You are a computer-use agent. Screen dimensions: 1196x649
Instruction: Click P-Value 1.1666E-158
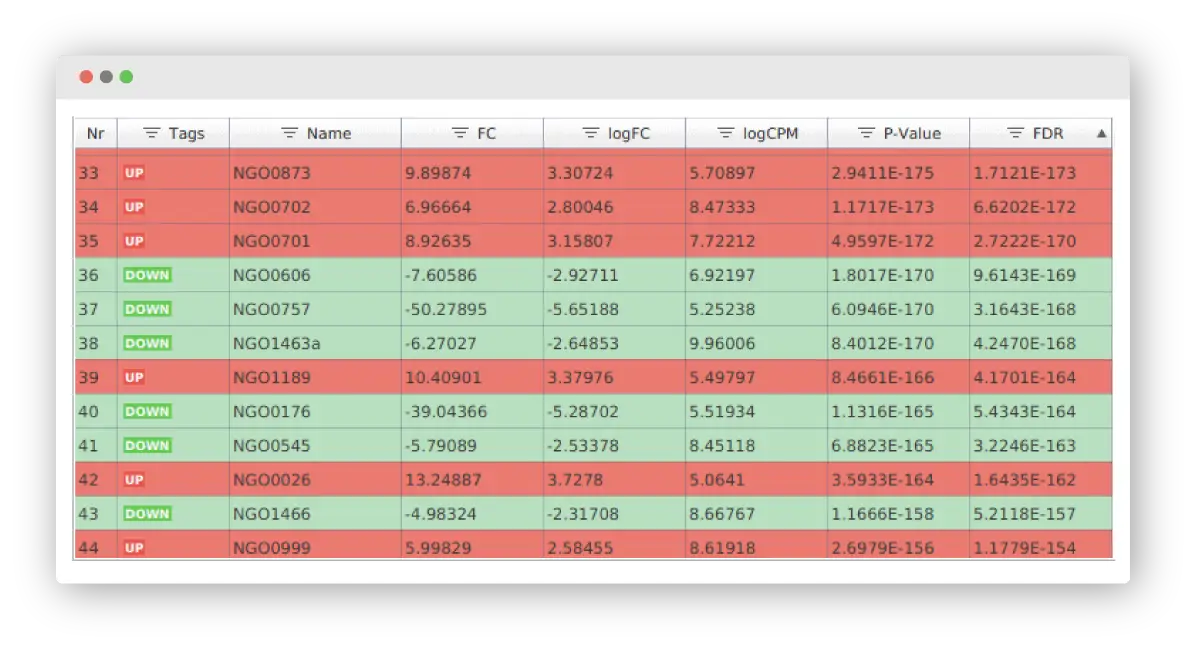883,514
